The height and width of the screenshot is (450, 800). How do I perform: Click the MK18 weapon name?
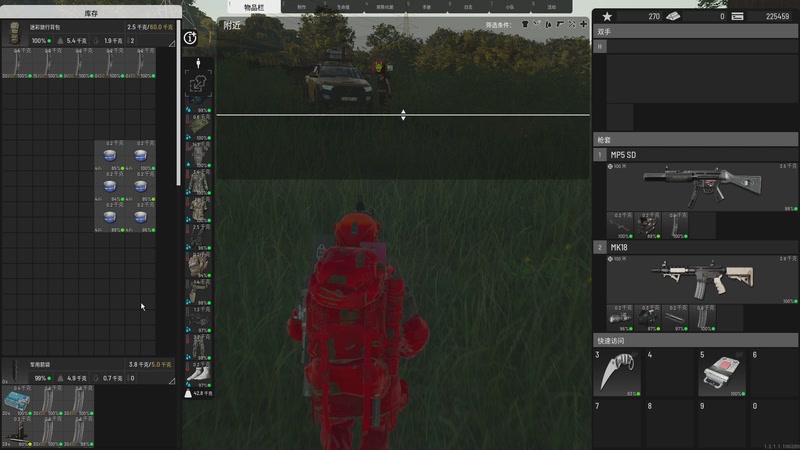619,247
